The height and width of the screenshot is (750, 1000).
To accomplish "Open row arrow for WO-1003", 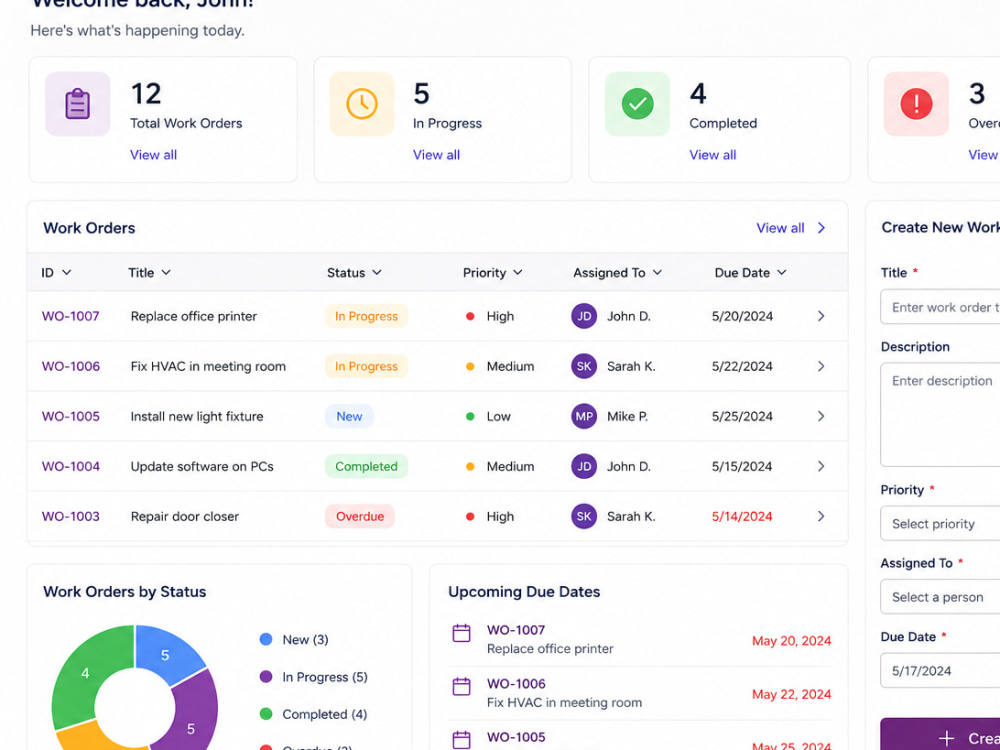I will pos(821,517).
